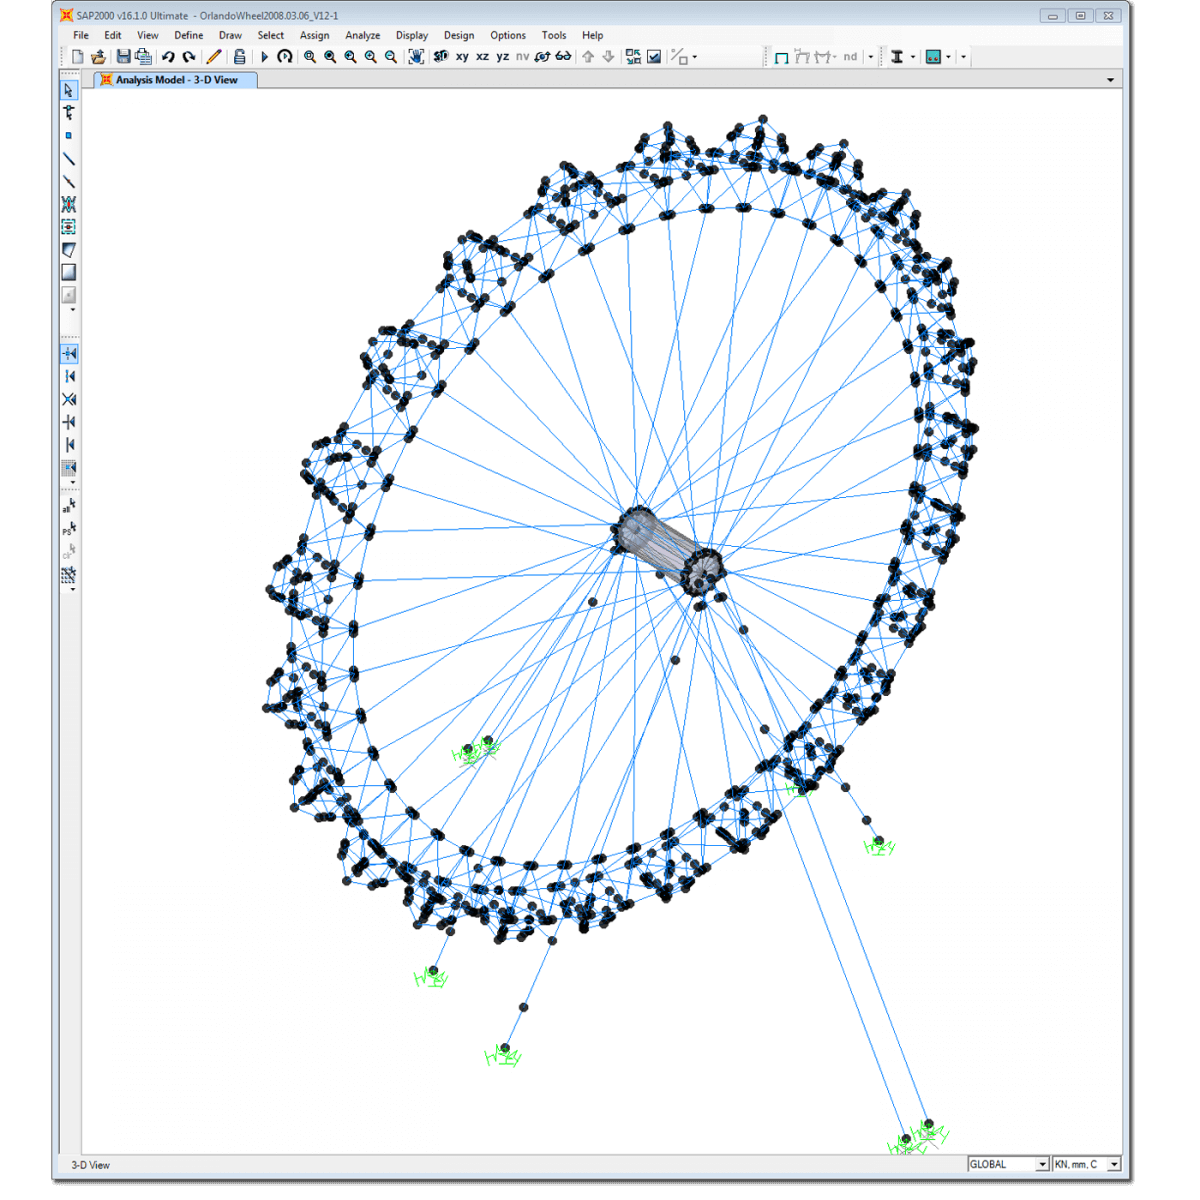This screenshot has height=1200, width=1200.
Task: Open the teal display color swatch button
Action: coord(933,57)
